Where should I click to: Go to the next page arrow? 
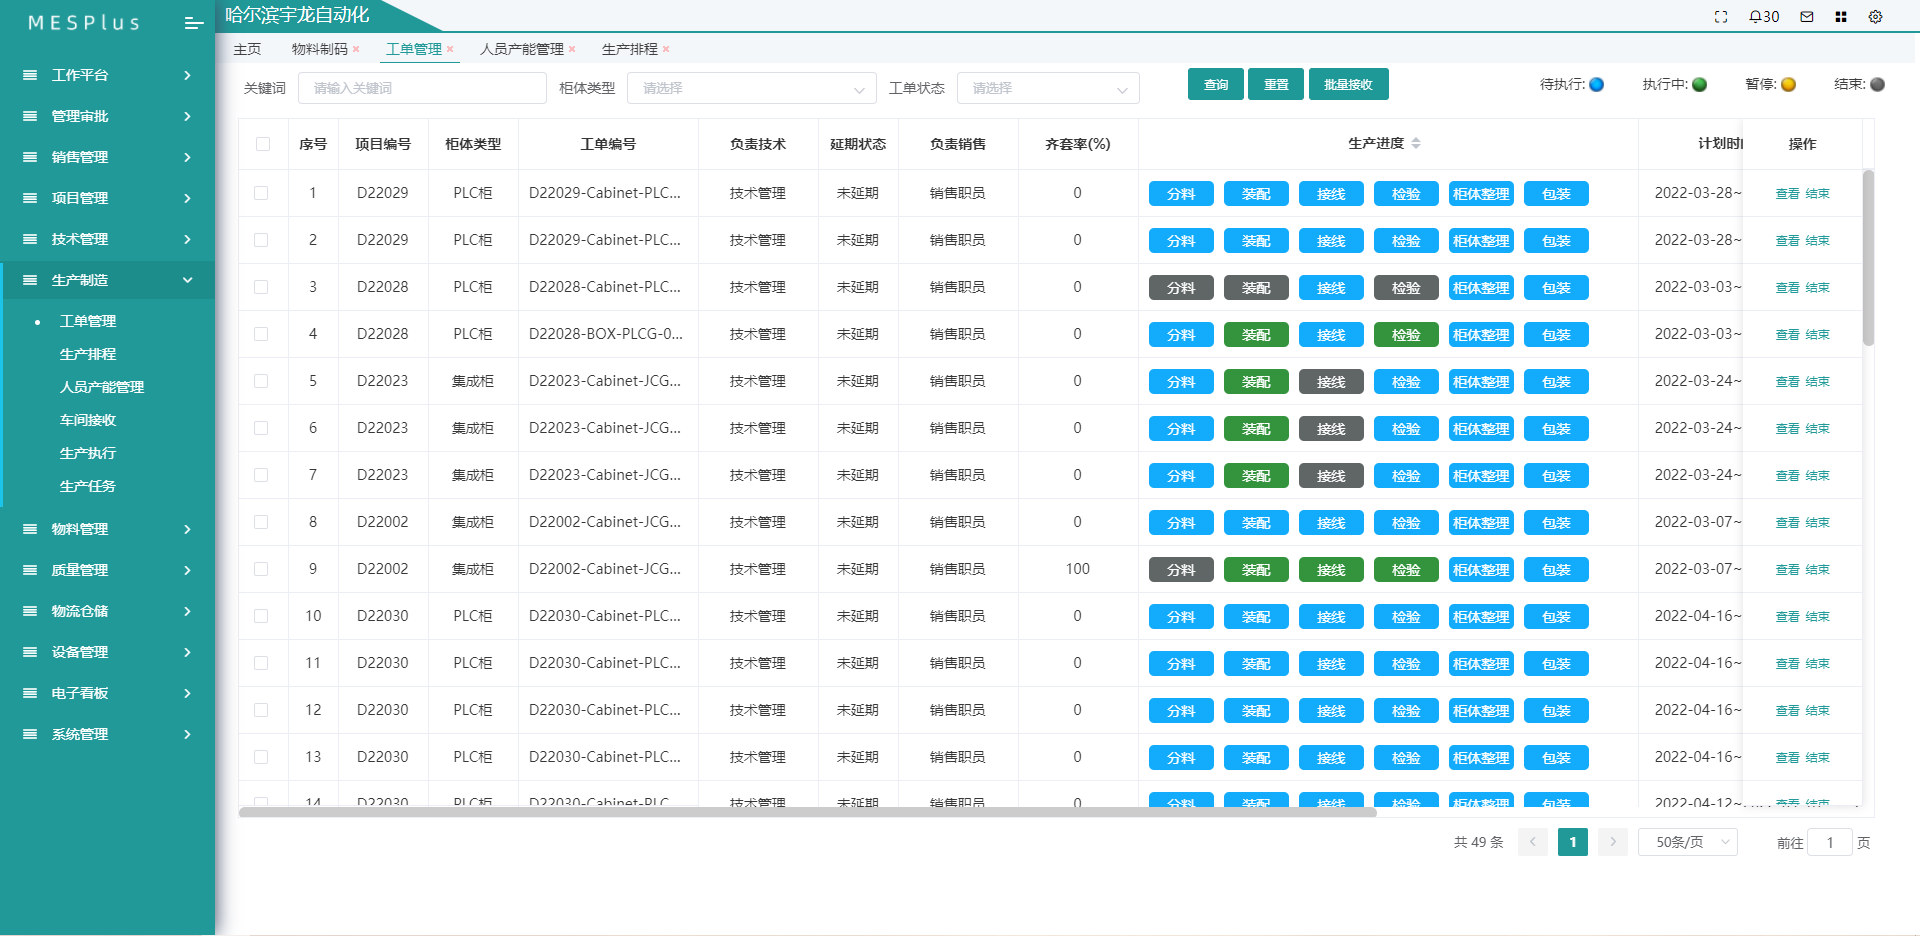coord(1613,842)
